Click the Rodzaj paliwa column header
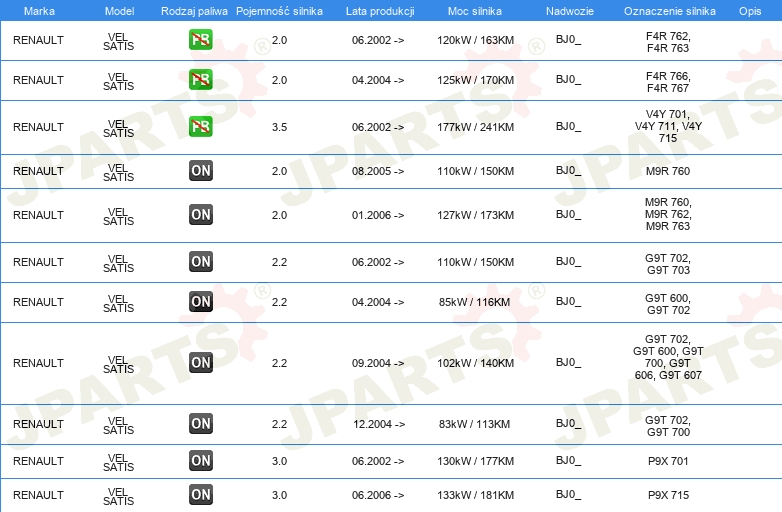This screenshot has height=512, width=782. point(195,11)
